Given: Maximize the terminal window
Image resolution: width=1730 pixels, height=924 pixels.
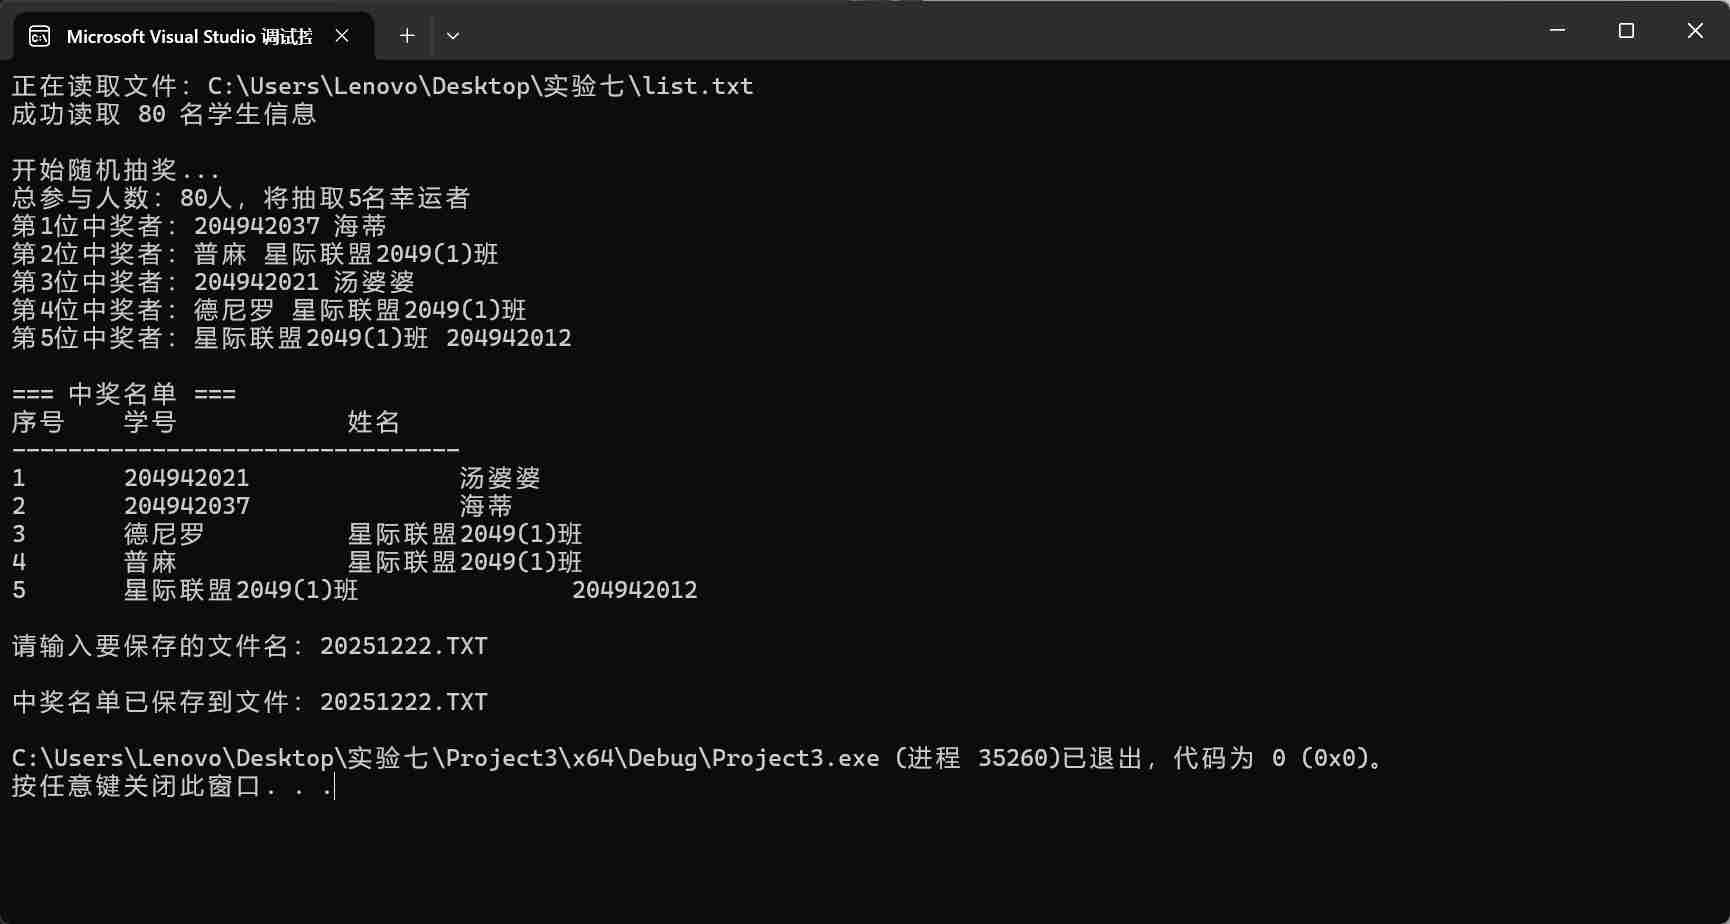Looking at the screenshot, I should point(1626,31).
